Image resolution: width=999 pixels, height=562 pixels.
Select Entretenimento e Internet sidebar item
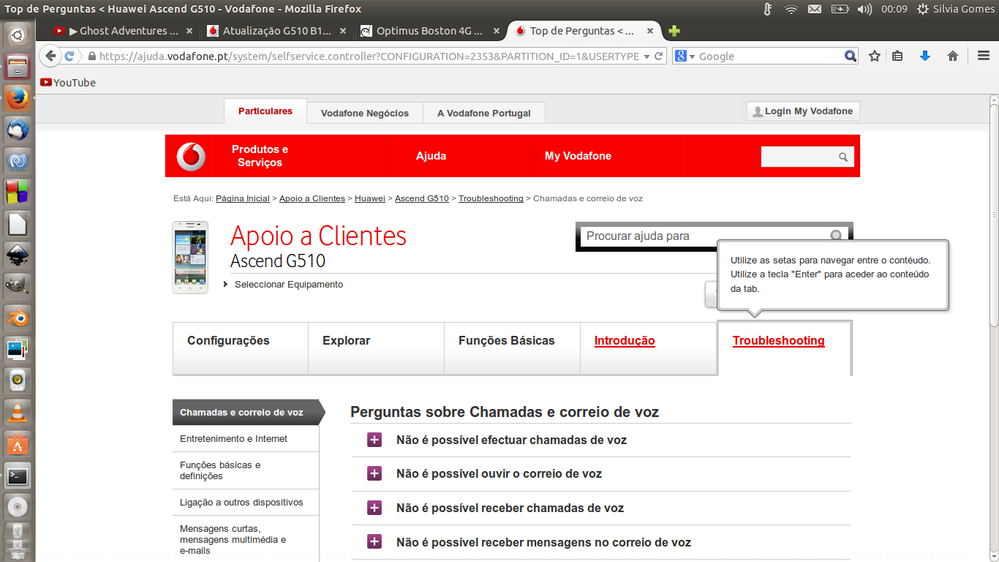[x=245, y=438]
